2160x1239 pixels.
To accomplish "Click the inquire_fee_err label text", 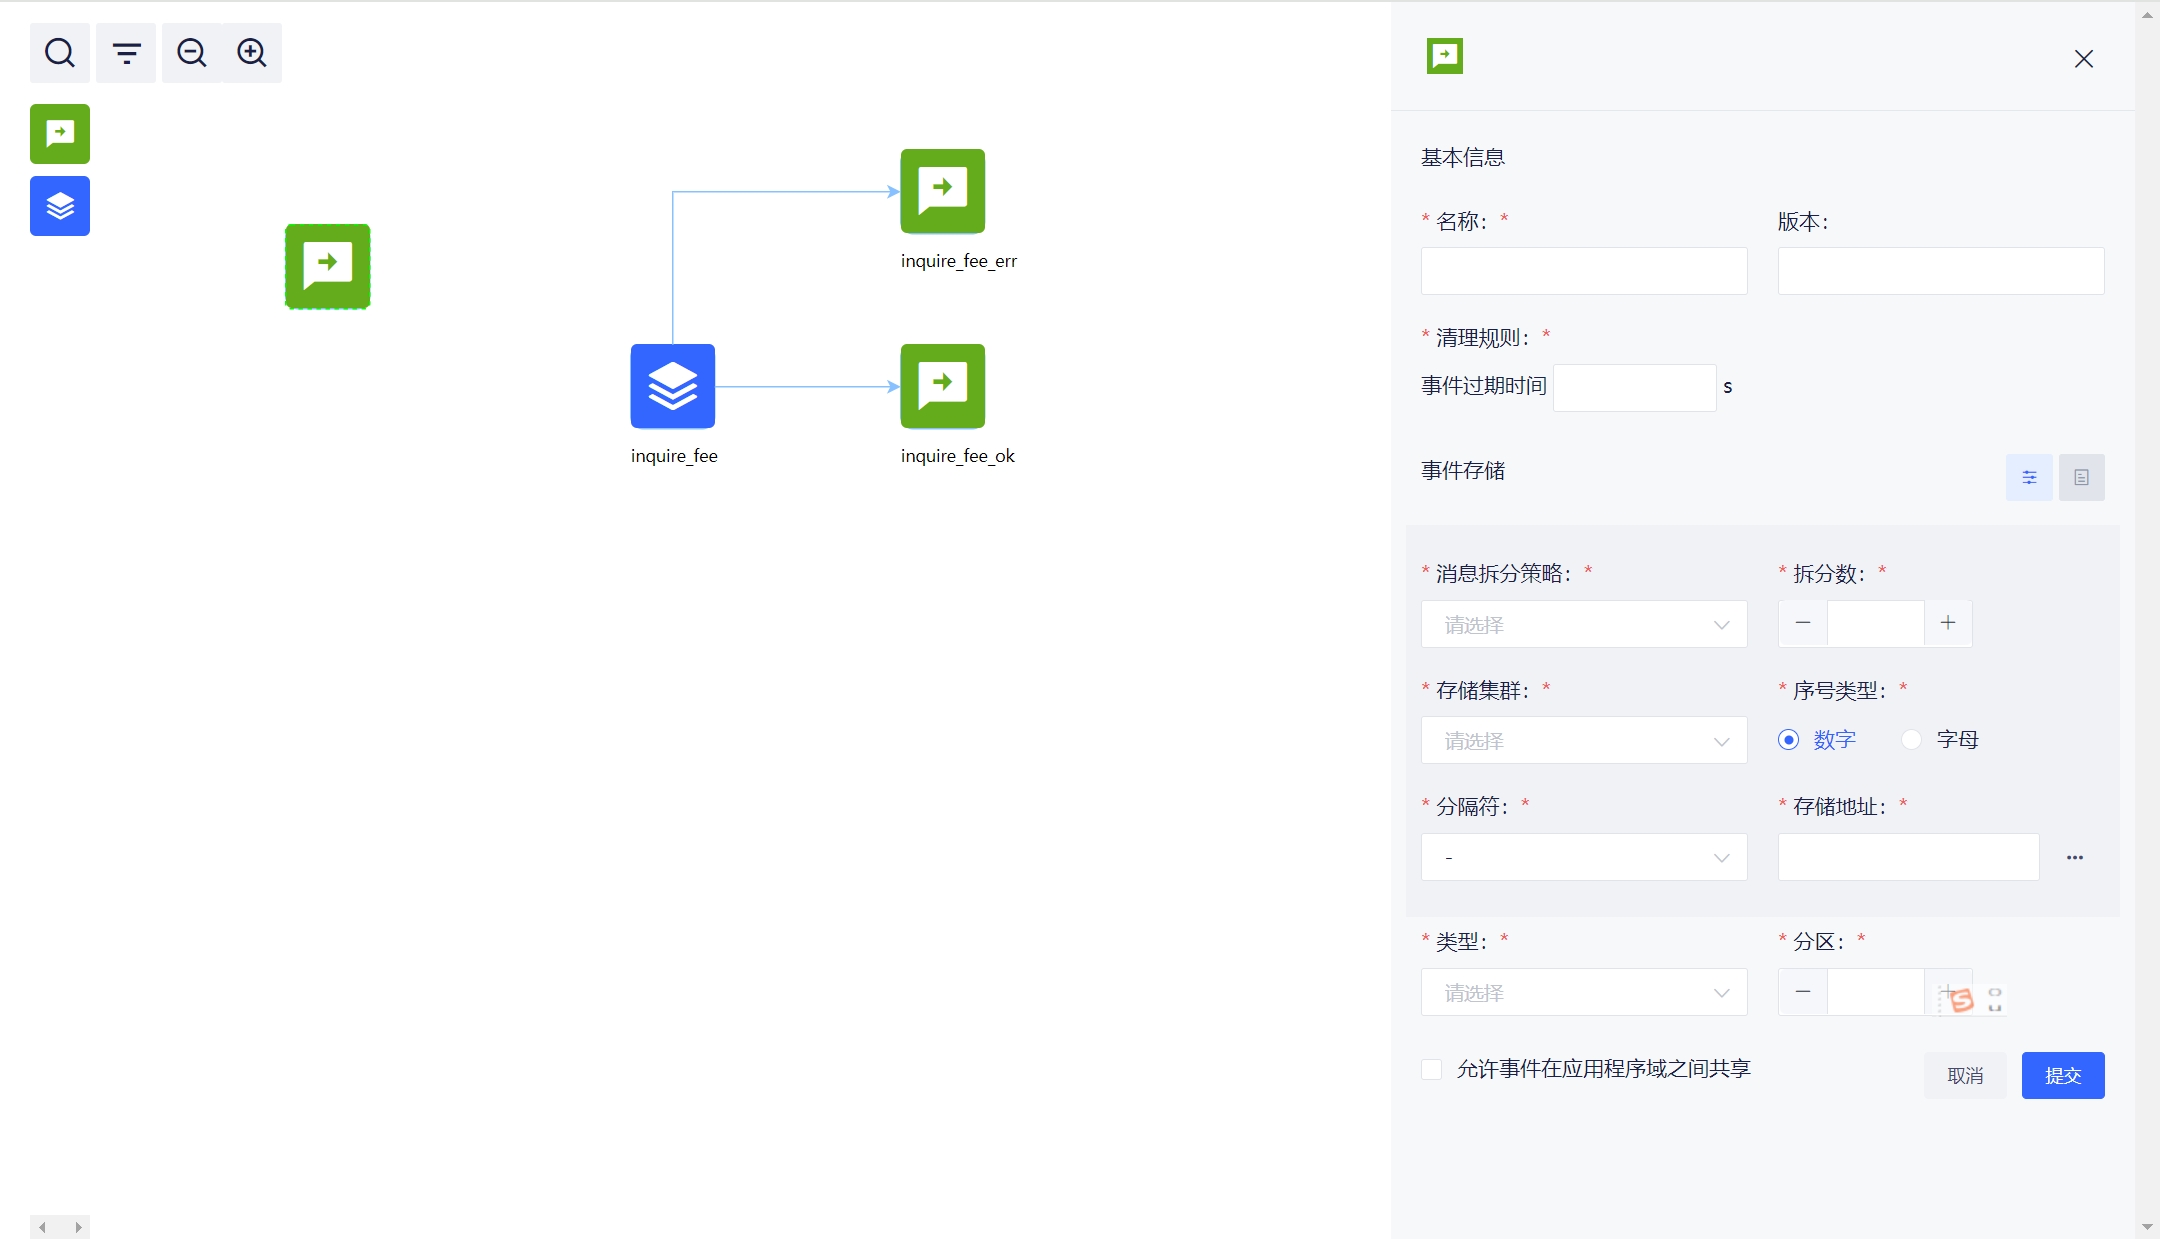I will point(958,261).
